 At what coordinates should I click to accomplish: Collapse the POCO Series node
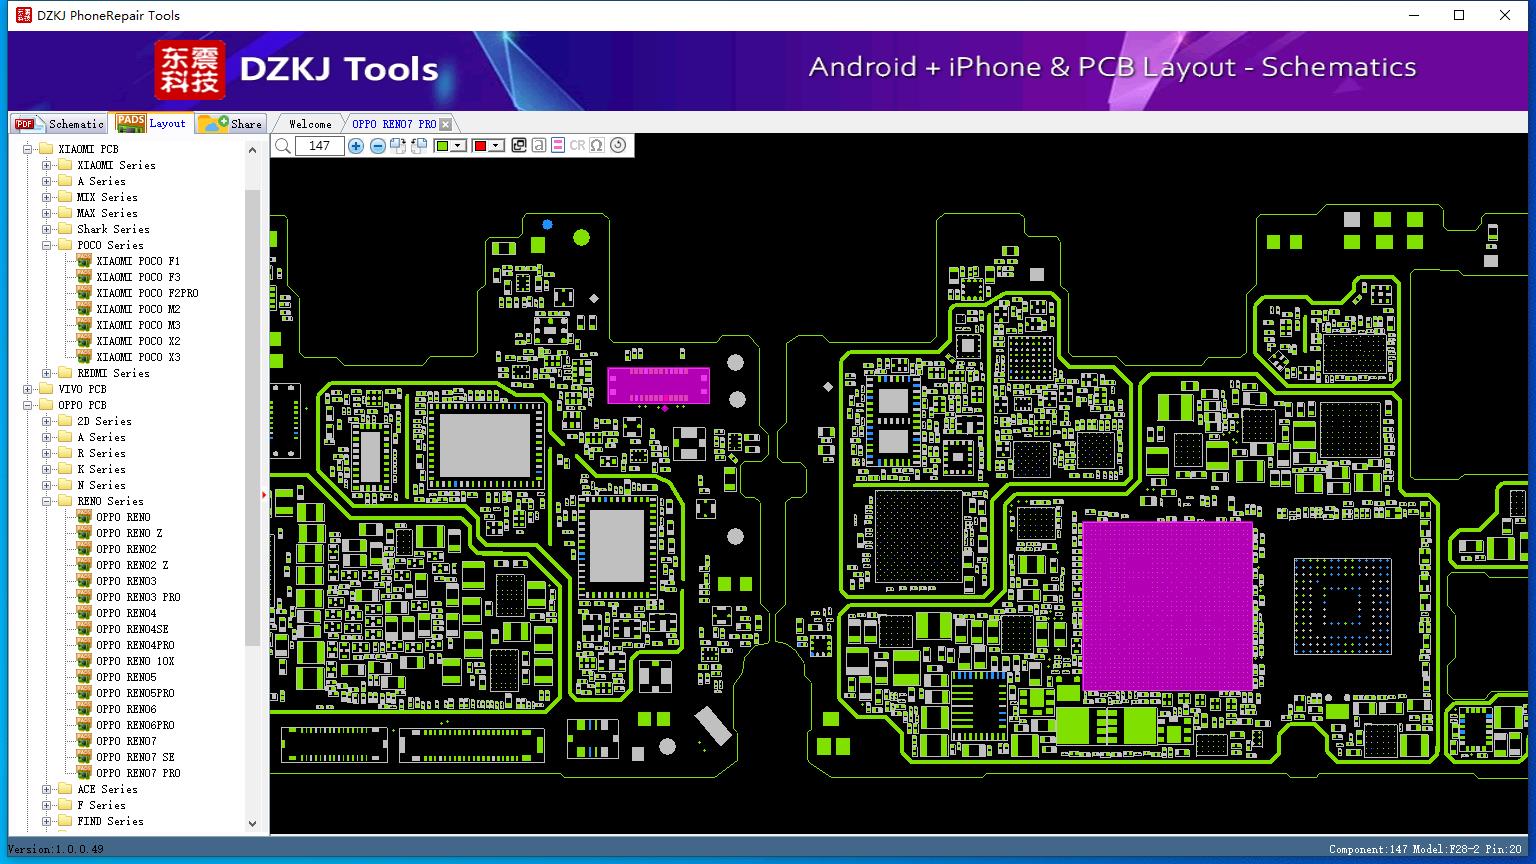pos(46,245)
